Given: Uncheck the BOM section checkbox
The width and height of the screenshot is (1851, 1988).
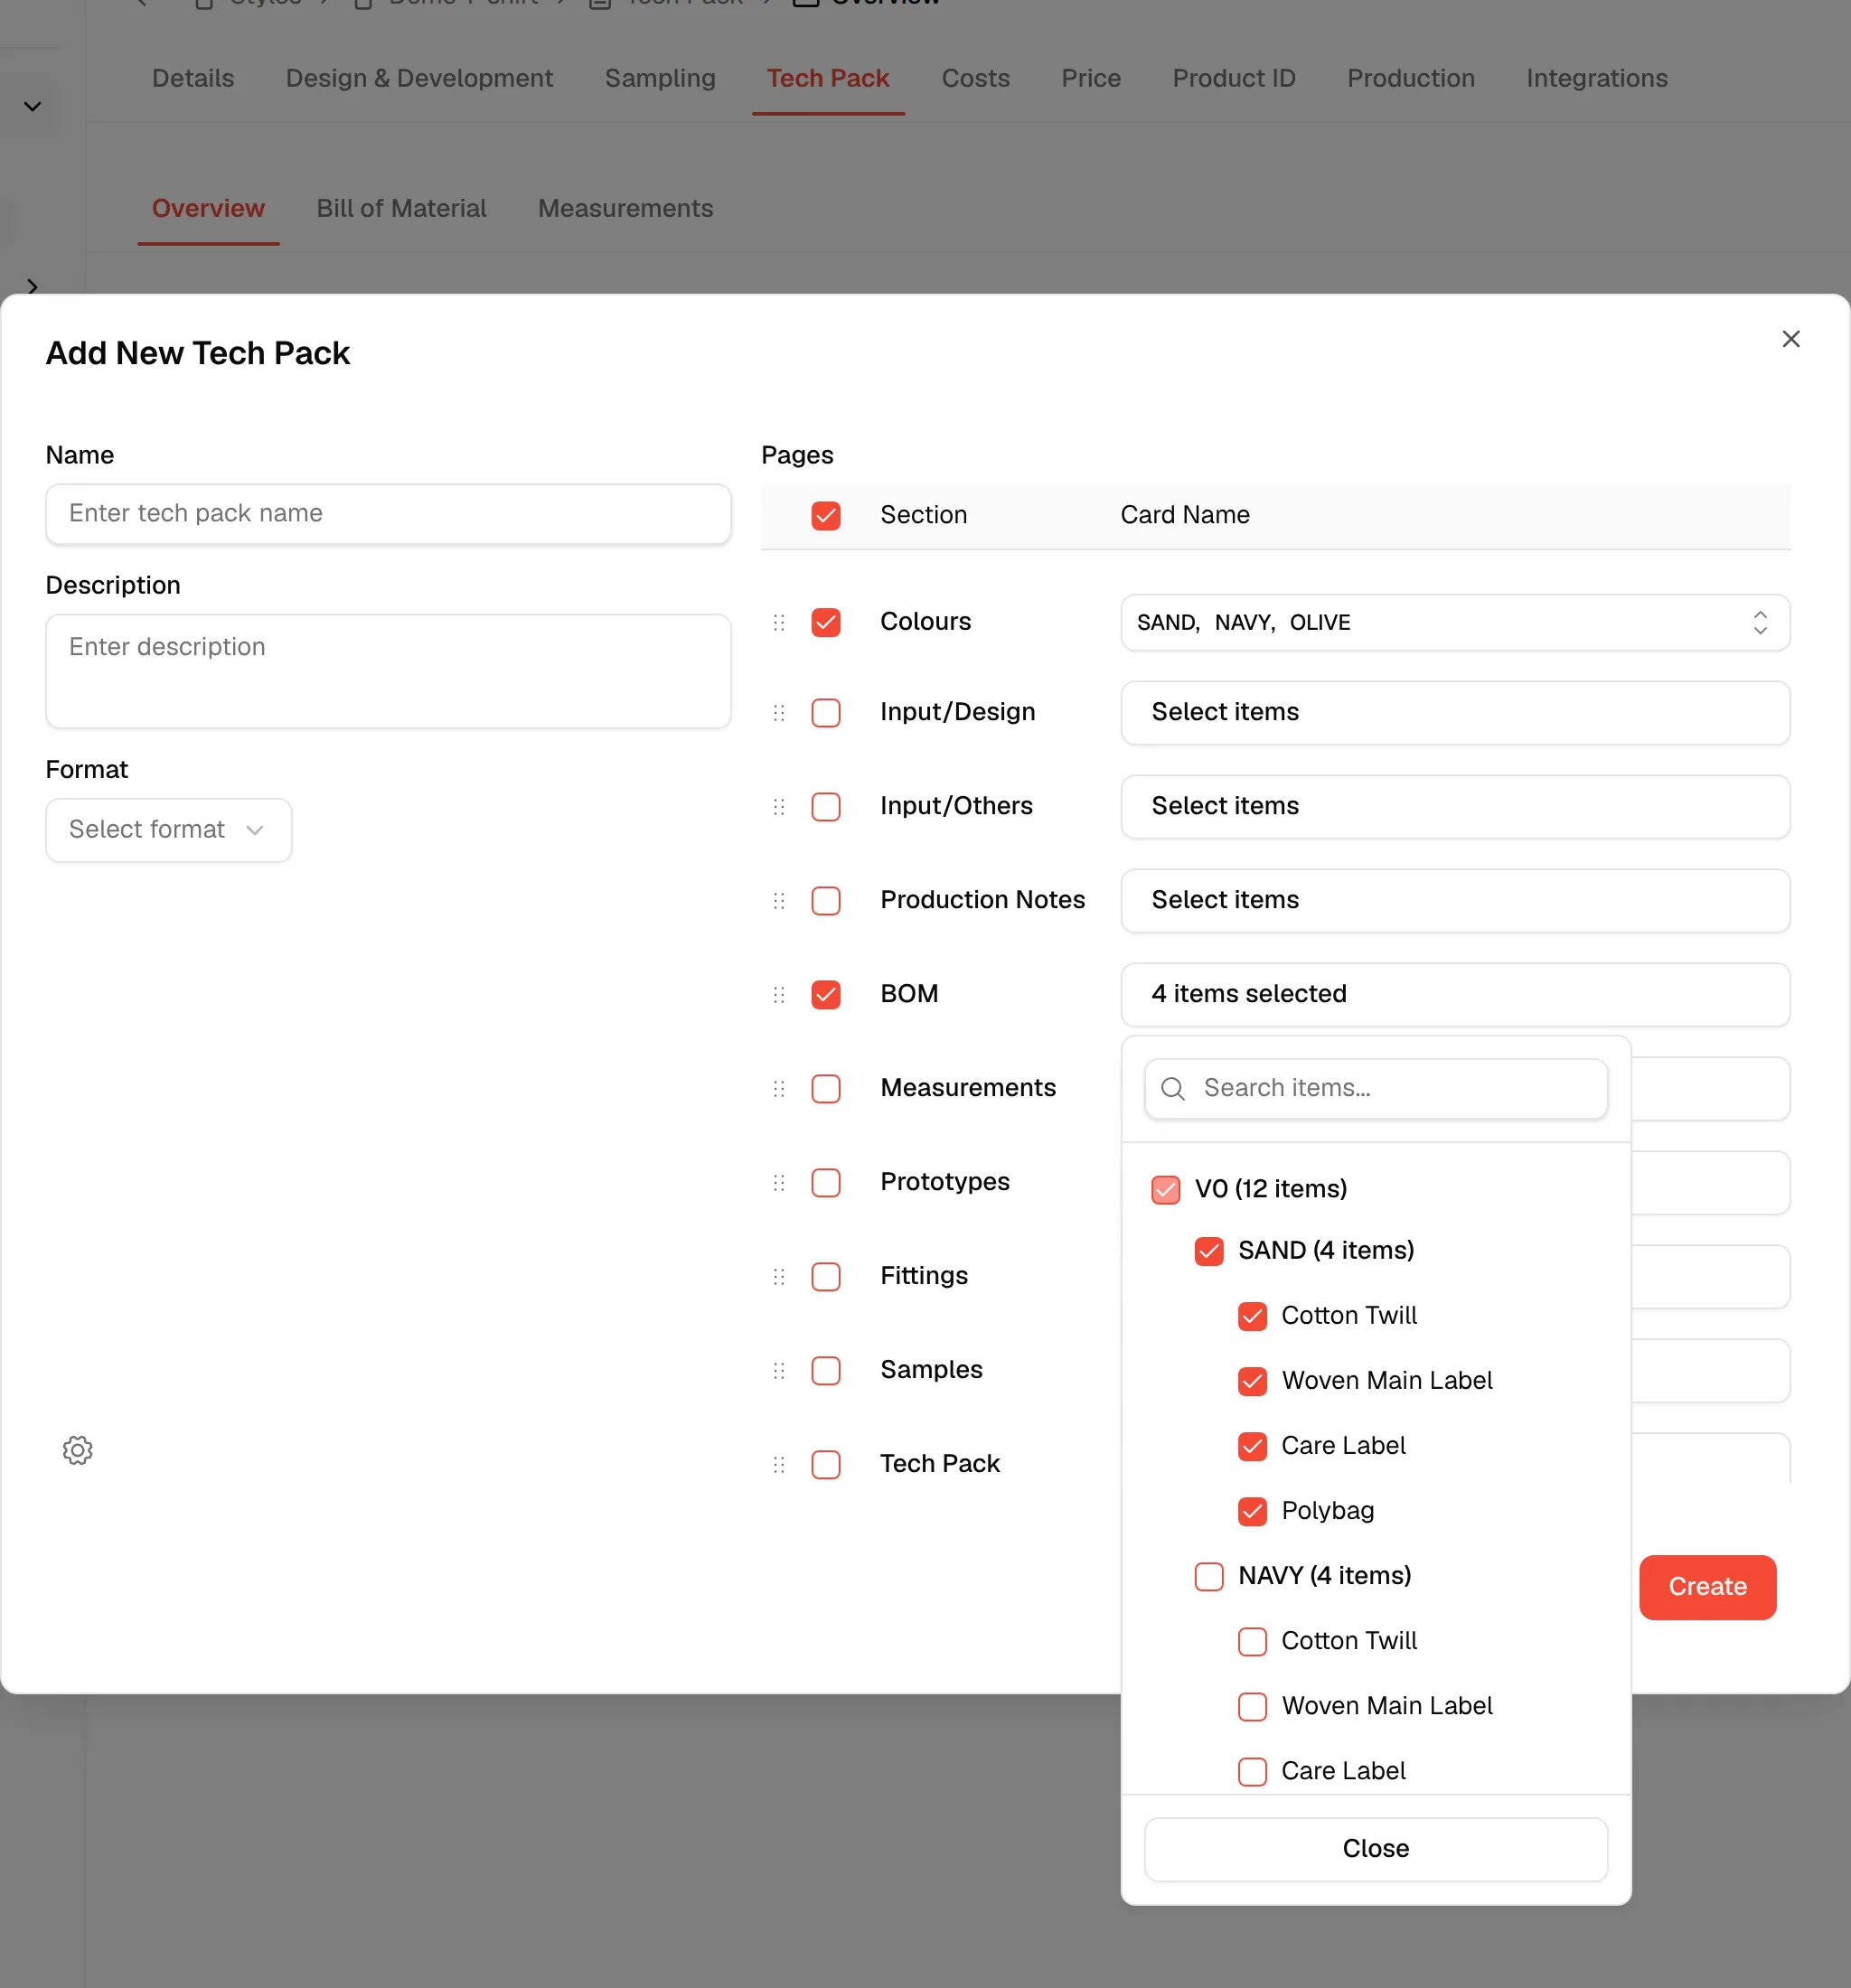Looking at the screenshot, I should point(826,995).
